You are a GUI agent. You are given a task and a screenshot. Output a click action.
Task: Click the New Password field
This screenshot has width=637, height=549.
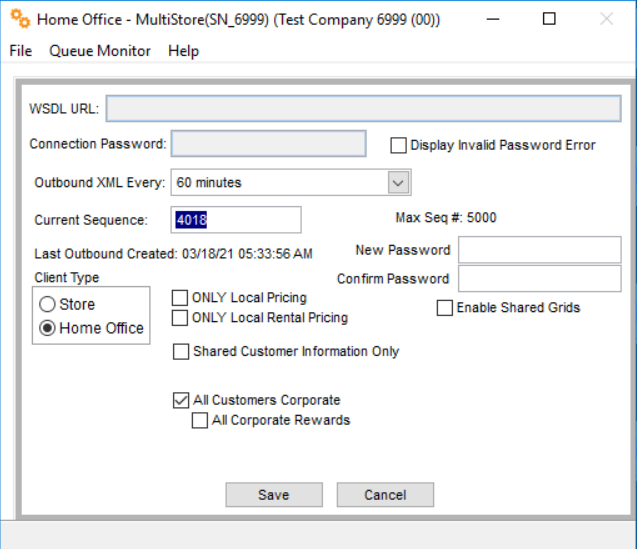point(540,250)
